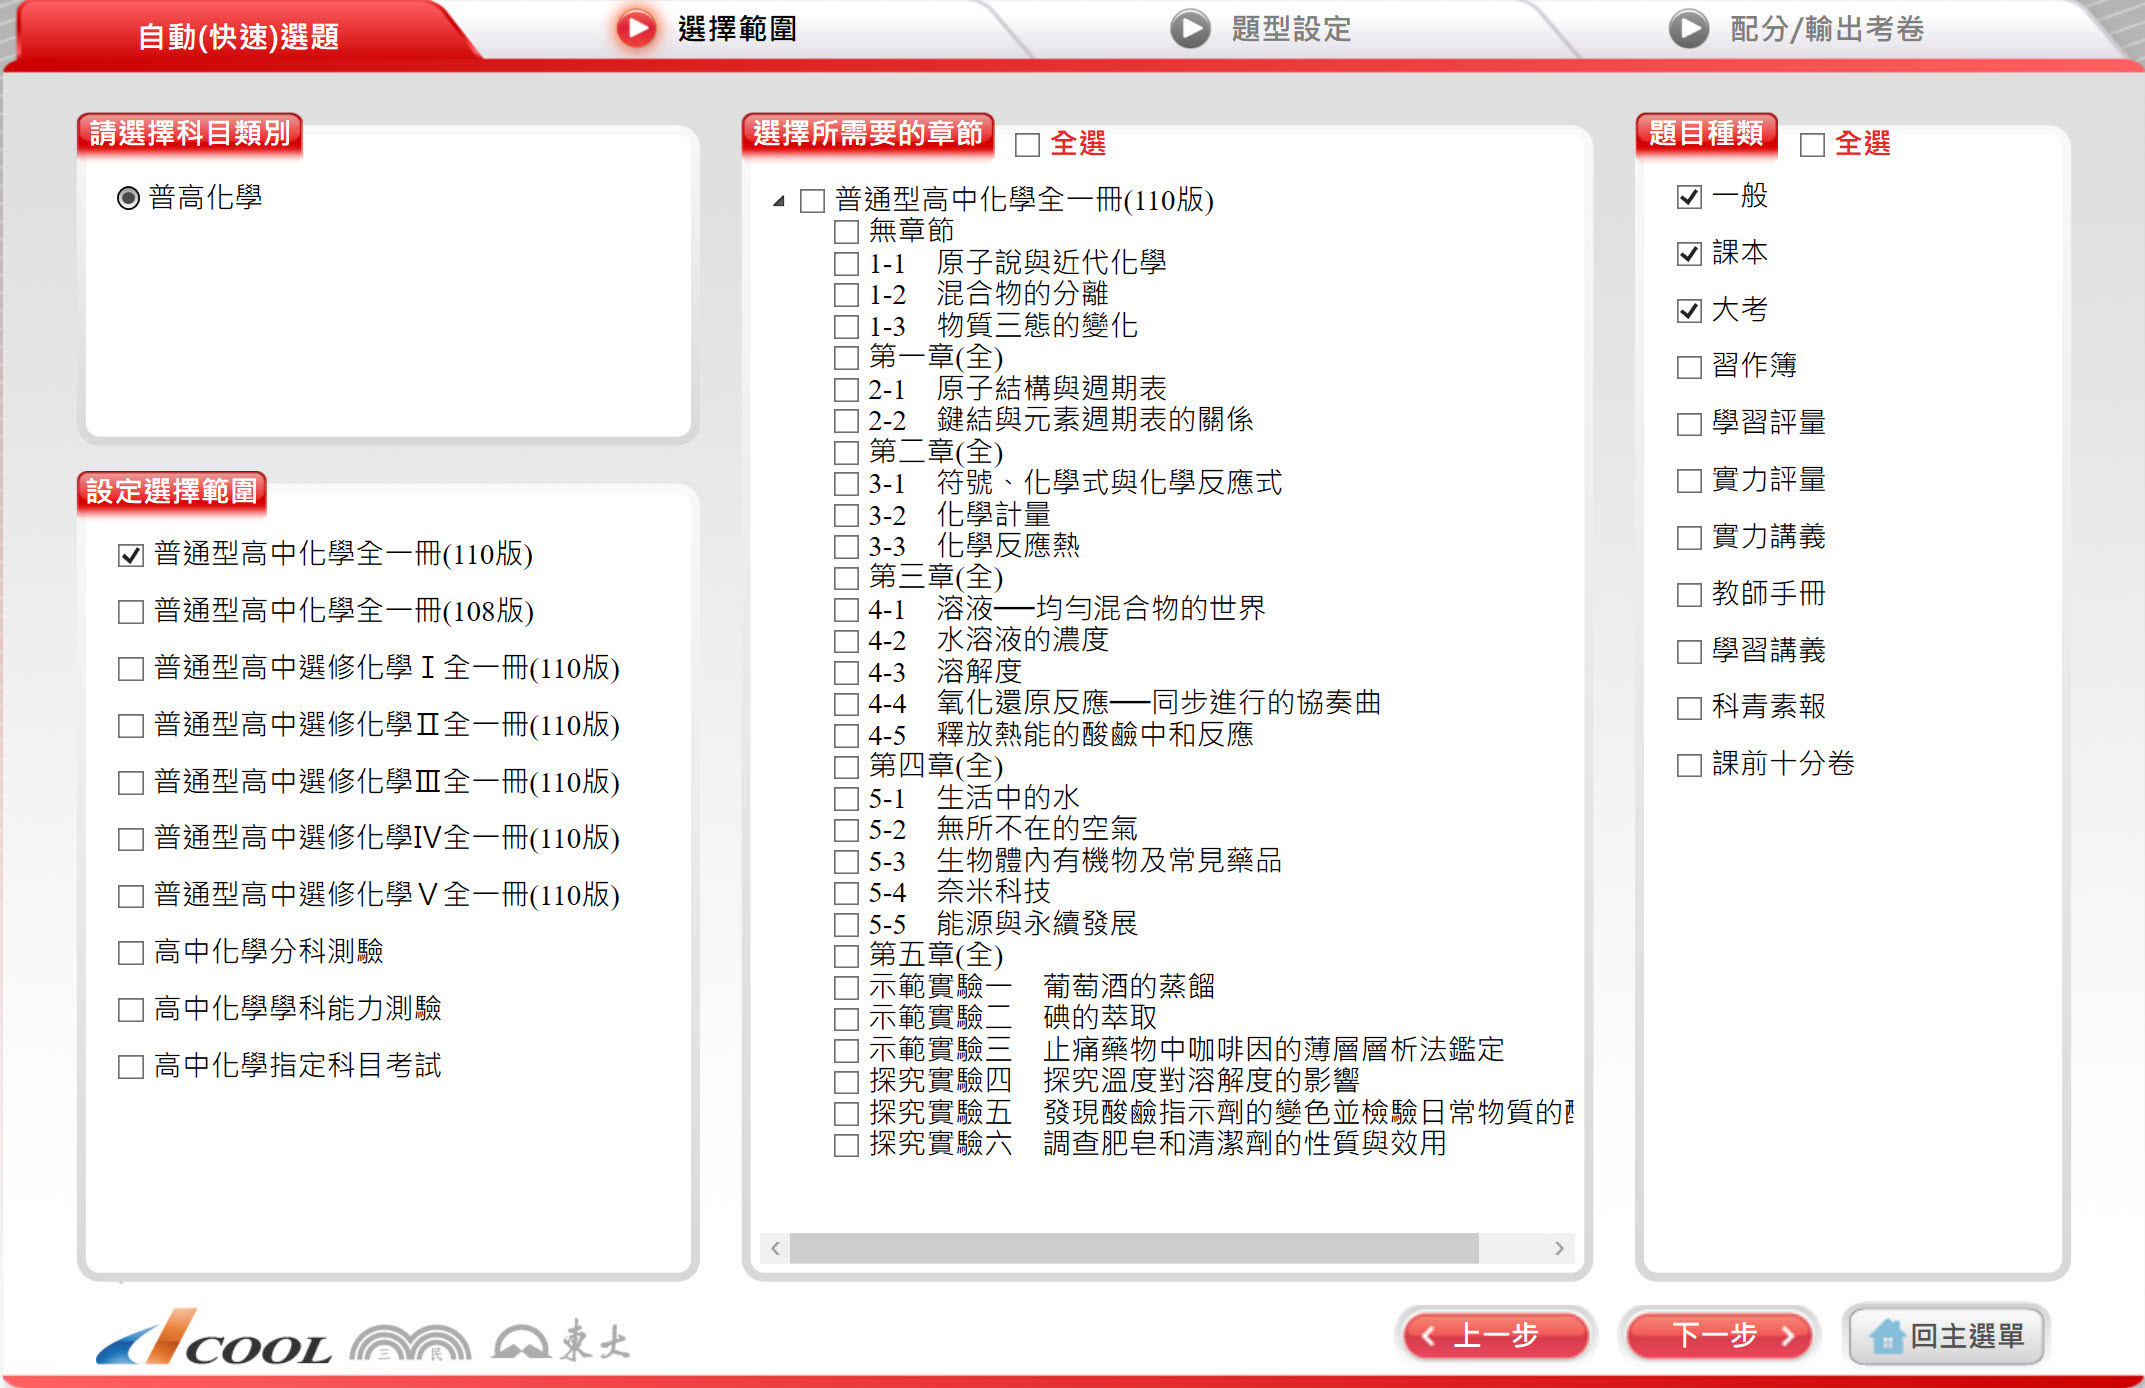Click the play icon beside 題型設定
The height and width of the screenshot is (1388, 2145).
point(1190,29)
